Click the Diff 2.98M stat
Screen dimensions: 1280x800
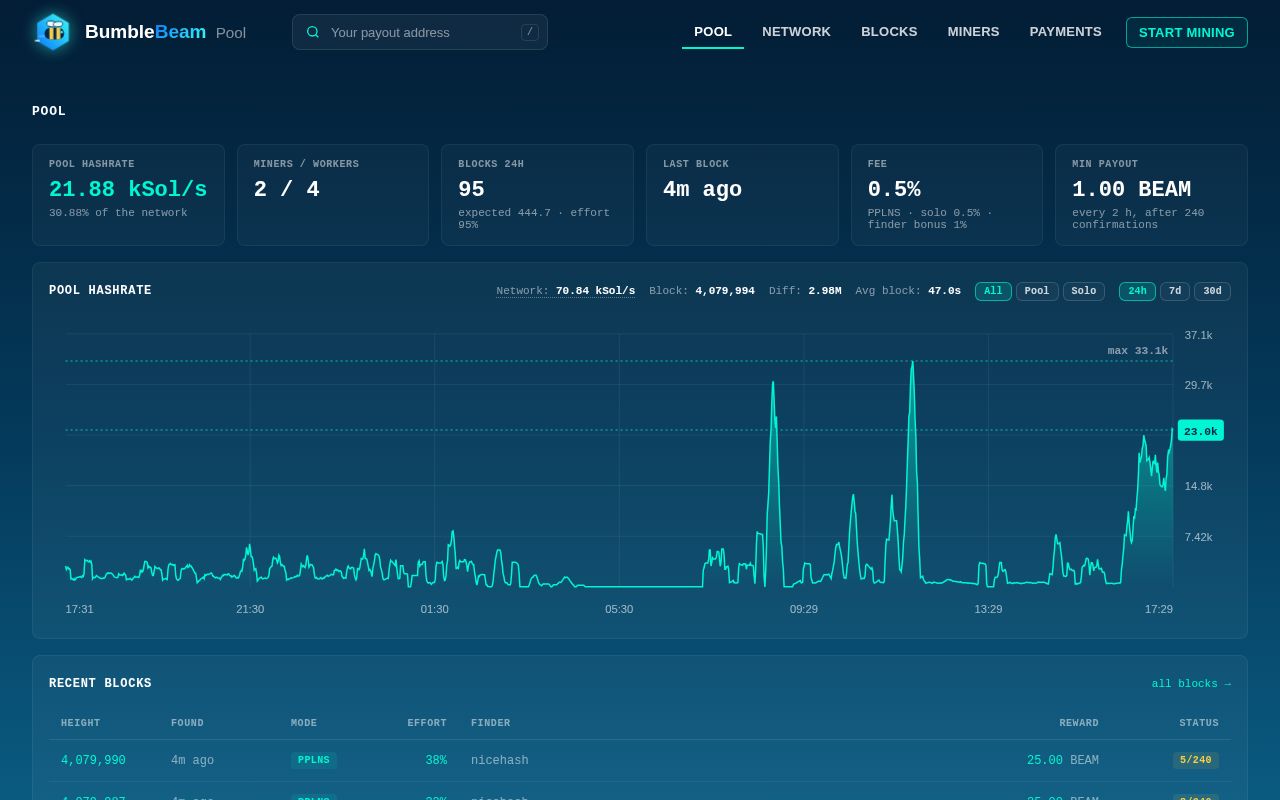click(x=805, y=291)
